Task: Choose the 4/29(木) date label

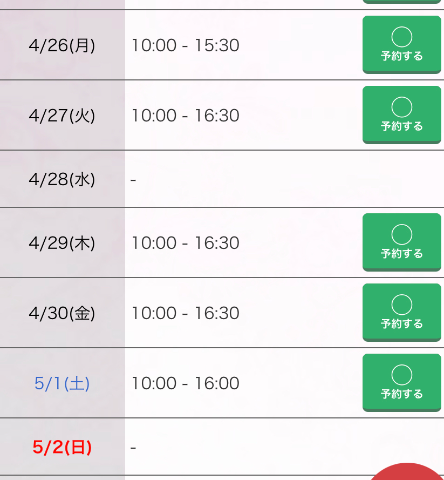Action: click(x=62, y=243)
